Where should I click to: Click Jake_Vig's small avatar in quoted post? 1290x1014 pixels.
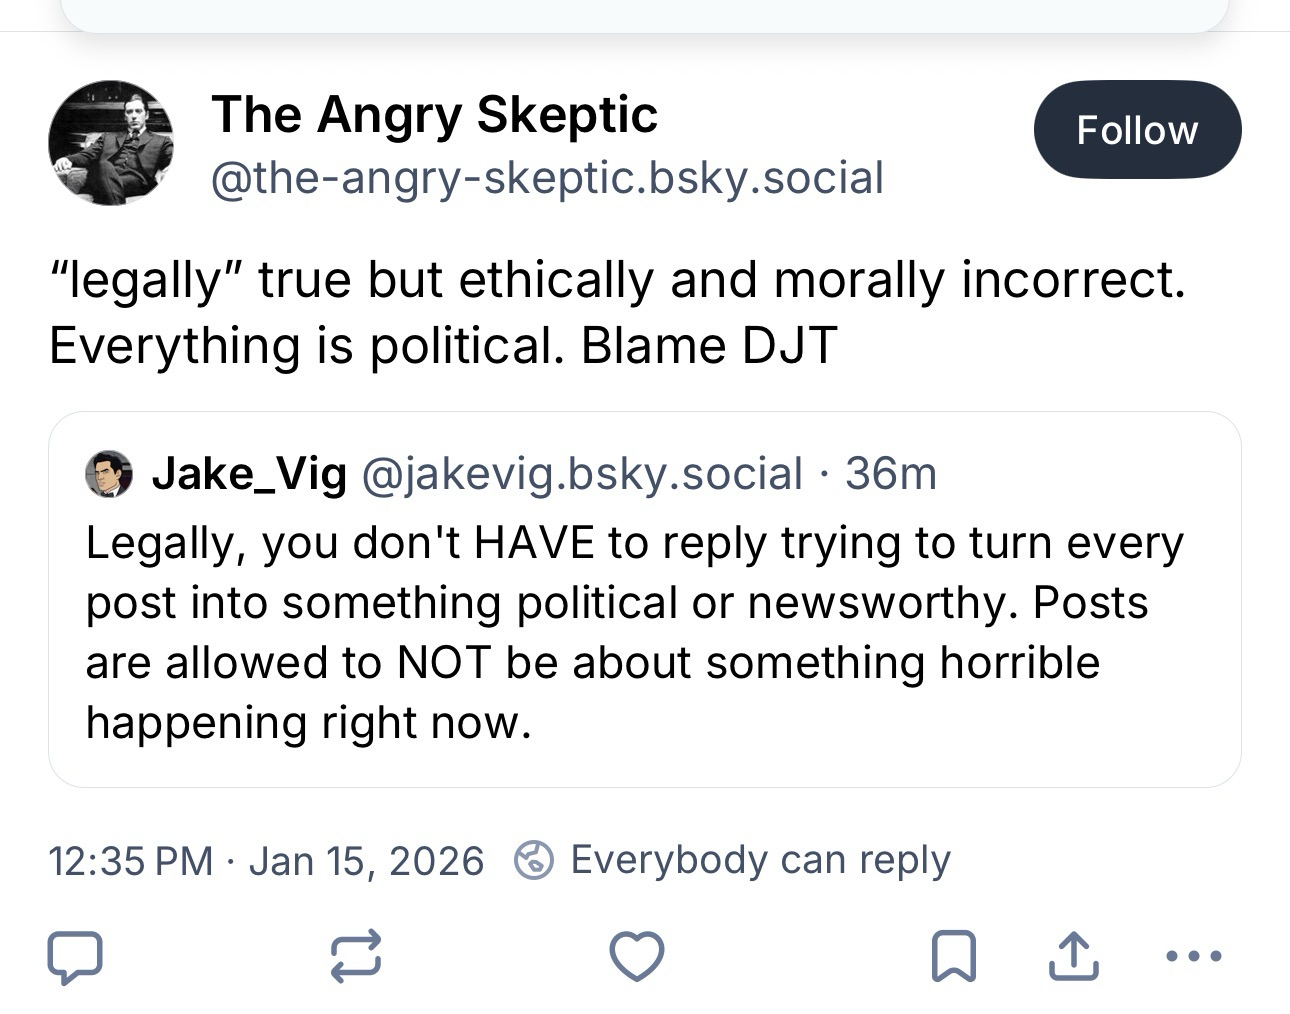click(x=109, y=474)
